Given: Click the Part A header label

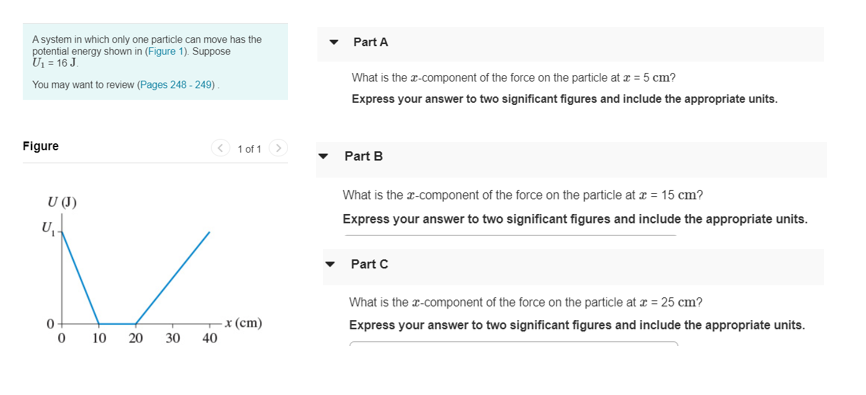Looking at the screenshot, I should point(371,42).
